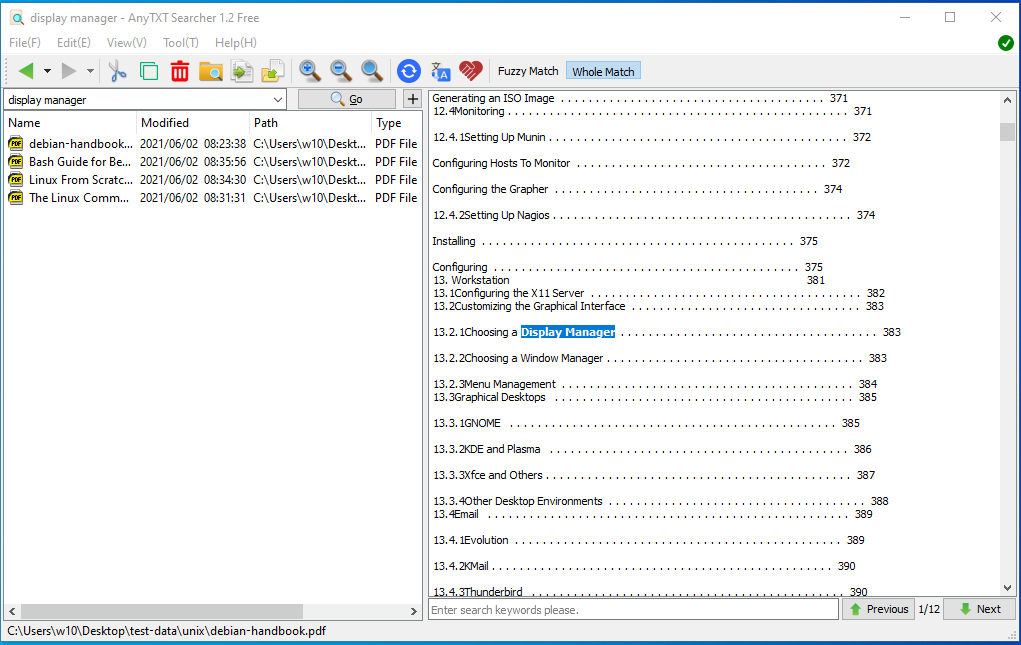Click the Next match button
The width and height of the screenshot is (1021, 645).
pyautogui.click(x=978, y=609)
